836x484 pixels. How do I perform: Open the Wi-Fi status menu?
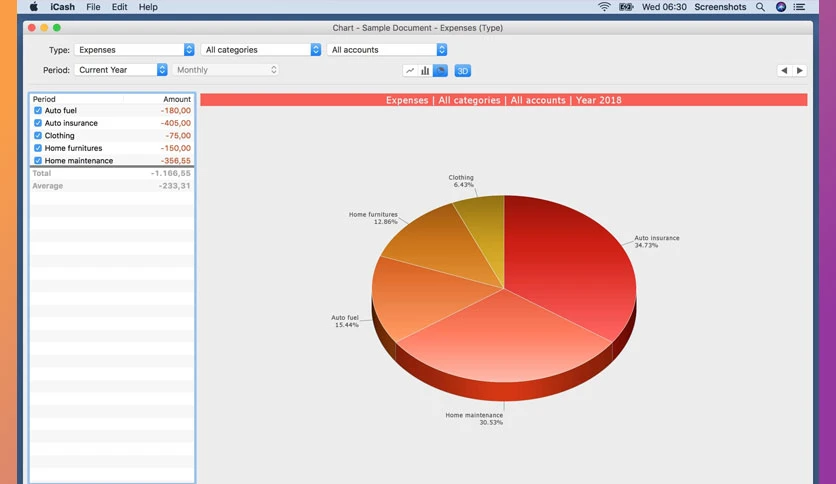(x=604, y=7)
